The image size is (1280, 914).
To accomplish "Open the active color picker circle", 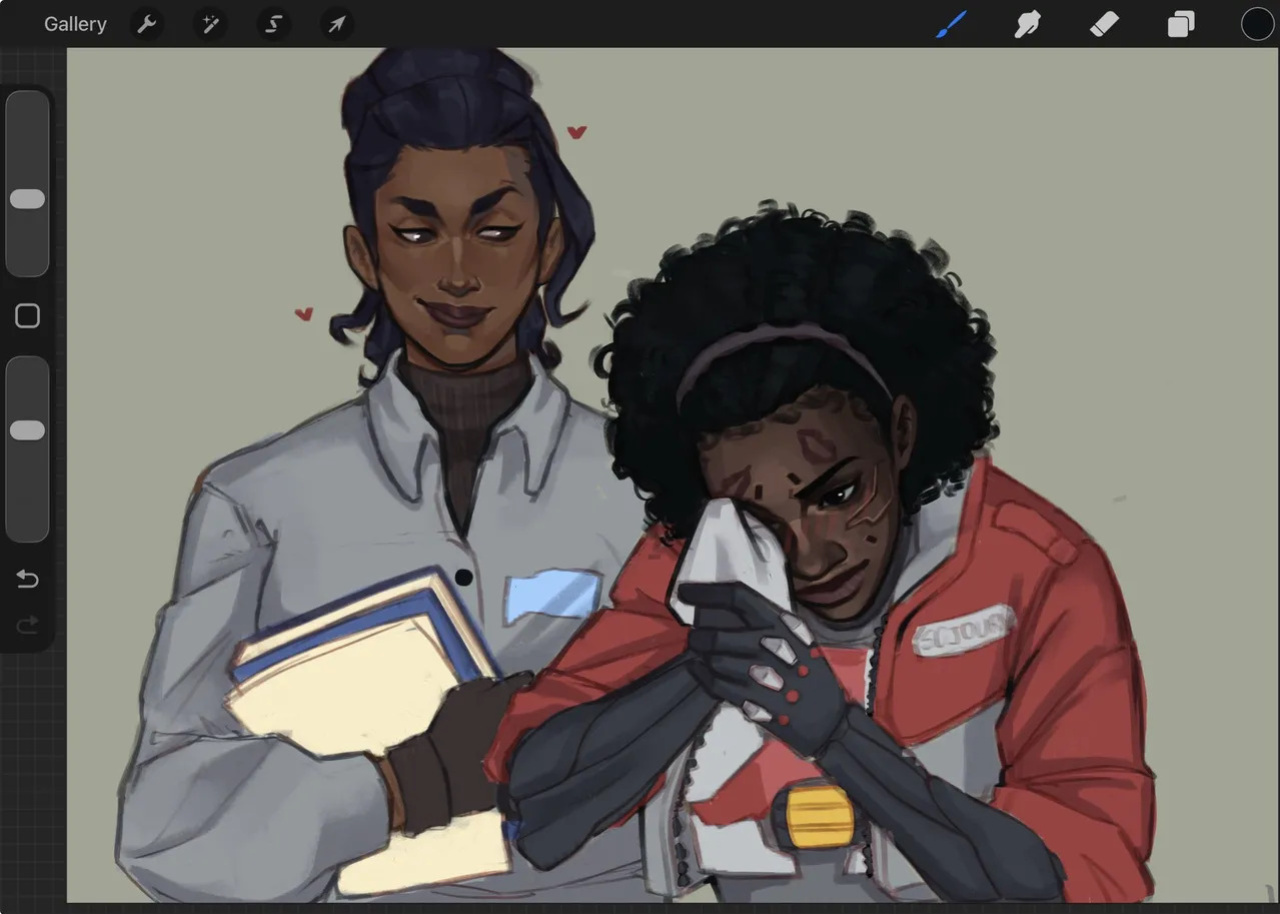I will (x=1257, y=24).
